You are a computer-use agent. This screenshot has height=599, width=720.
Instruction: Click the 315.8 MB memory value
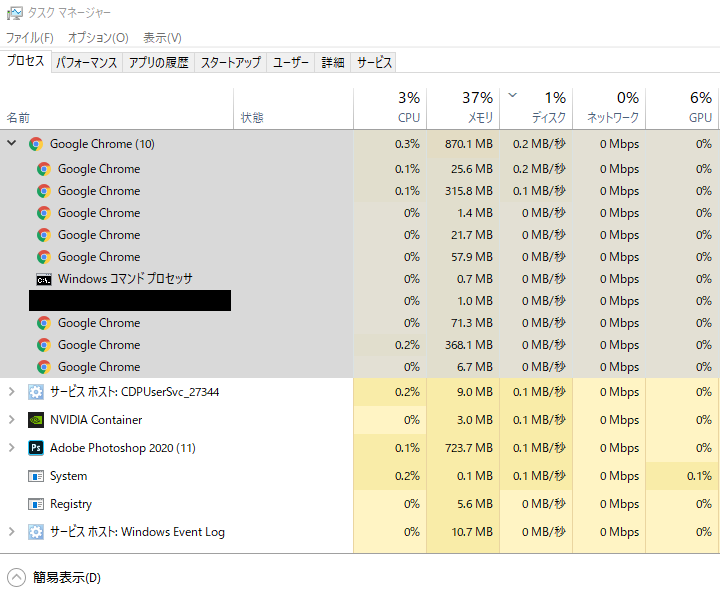point(469,191)
